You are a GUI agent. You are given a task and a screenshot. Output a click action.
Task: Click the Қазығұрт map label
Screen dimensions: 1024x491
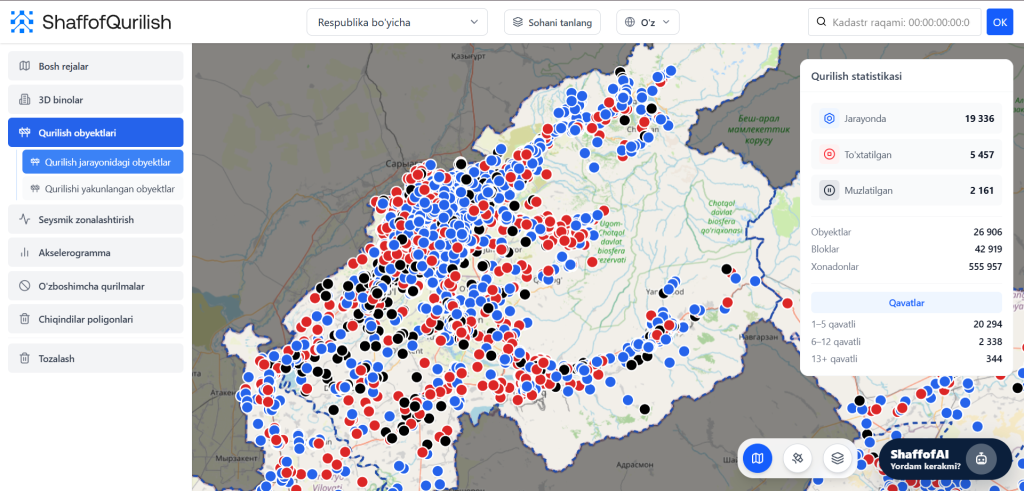(x=468, y=57)
